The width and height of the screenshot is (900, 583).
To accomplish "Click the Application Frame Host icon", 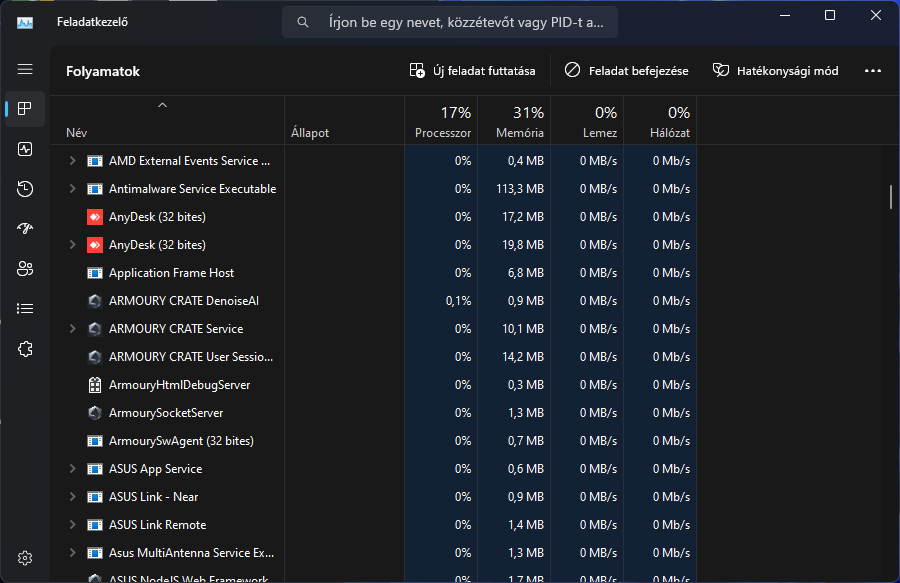I will coord(95,273).
